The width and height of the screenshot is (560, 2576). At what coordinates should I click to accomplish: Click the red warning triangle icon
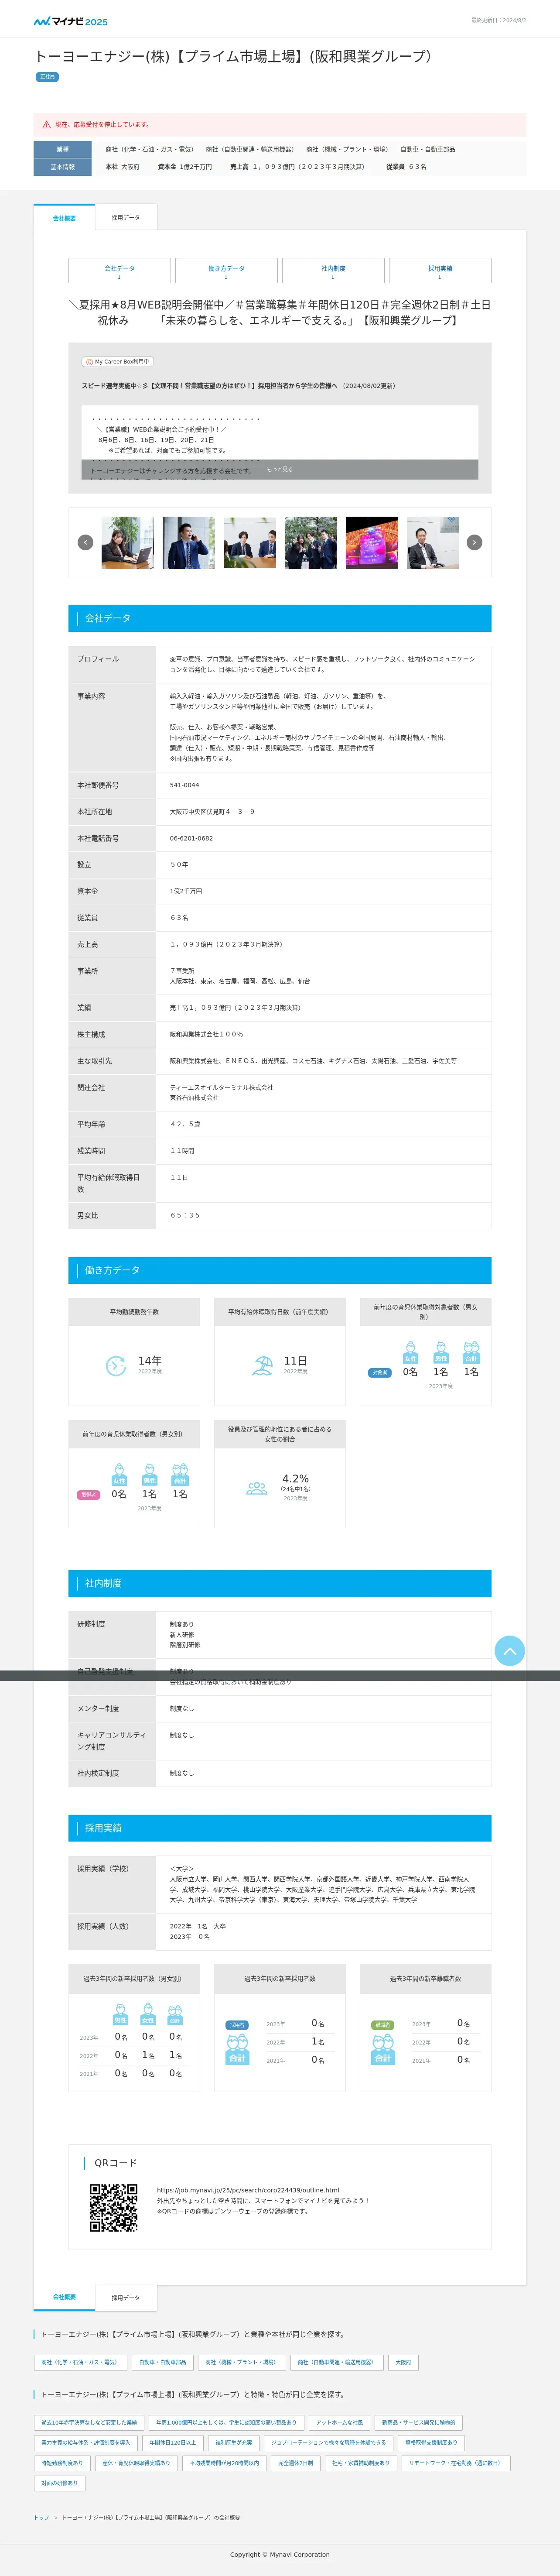pos(46,125)
